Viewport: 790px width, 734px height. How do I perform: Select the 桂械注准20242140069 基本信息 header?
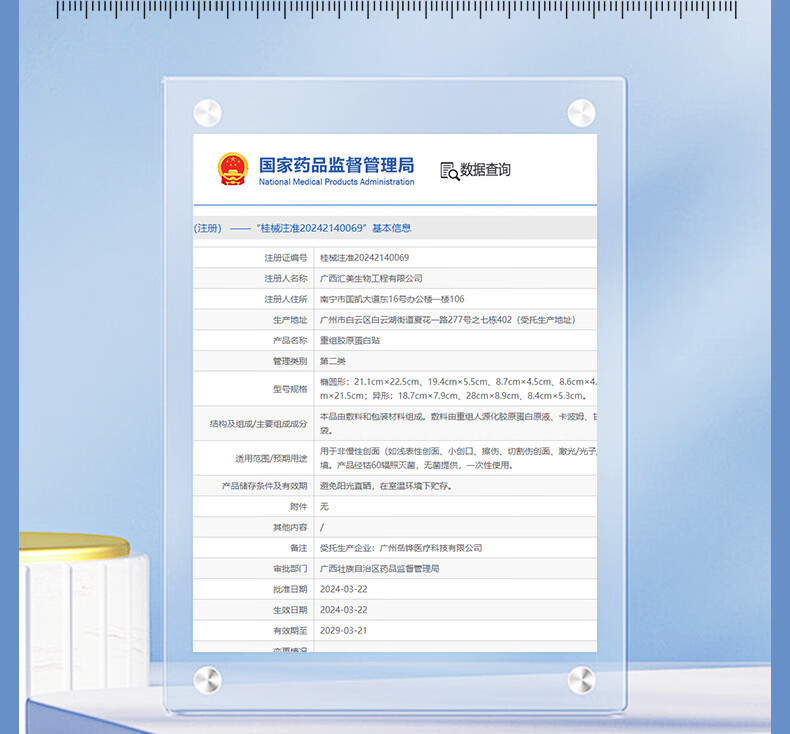click(x=334, y=228)
